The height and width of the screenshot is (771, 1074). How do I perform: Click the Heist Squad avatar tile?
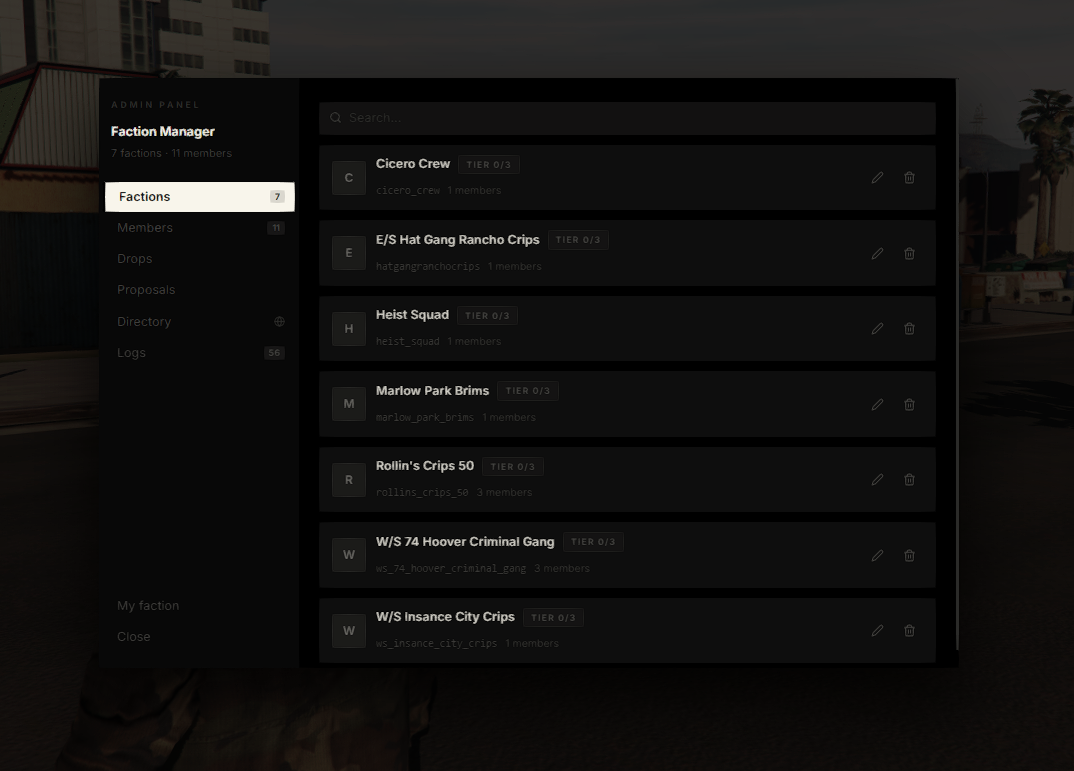(349, 329)
